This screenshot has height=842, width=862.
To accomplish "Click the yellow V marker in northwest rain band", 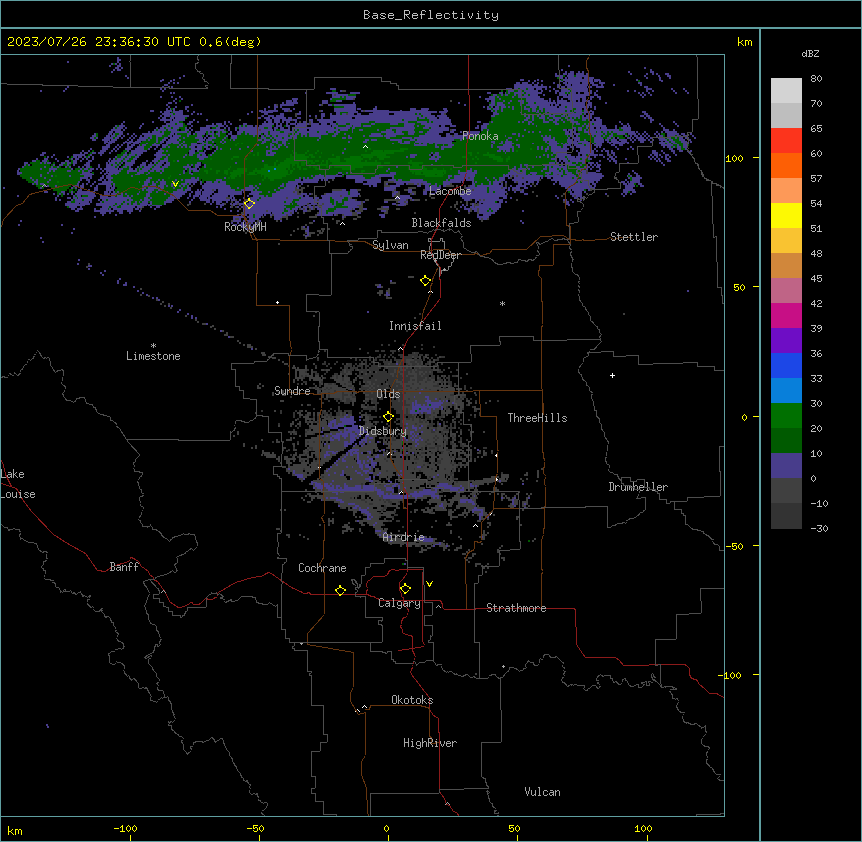I will [175, 184].
